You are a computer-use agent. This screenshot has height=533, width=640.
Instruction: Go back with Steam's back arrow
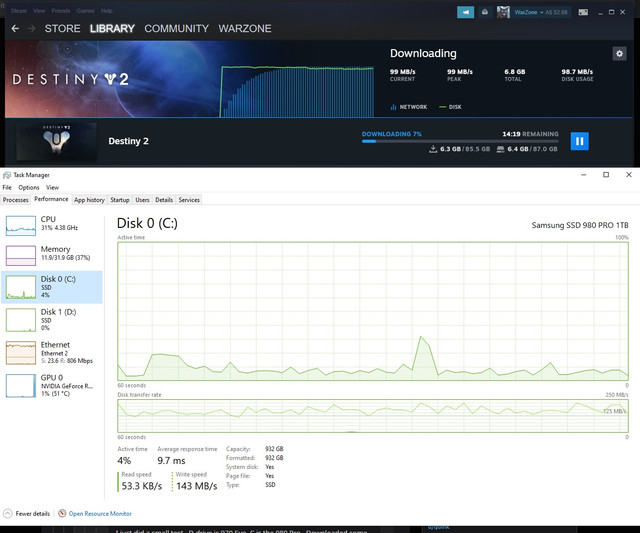[15, 29]
